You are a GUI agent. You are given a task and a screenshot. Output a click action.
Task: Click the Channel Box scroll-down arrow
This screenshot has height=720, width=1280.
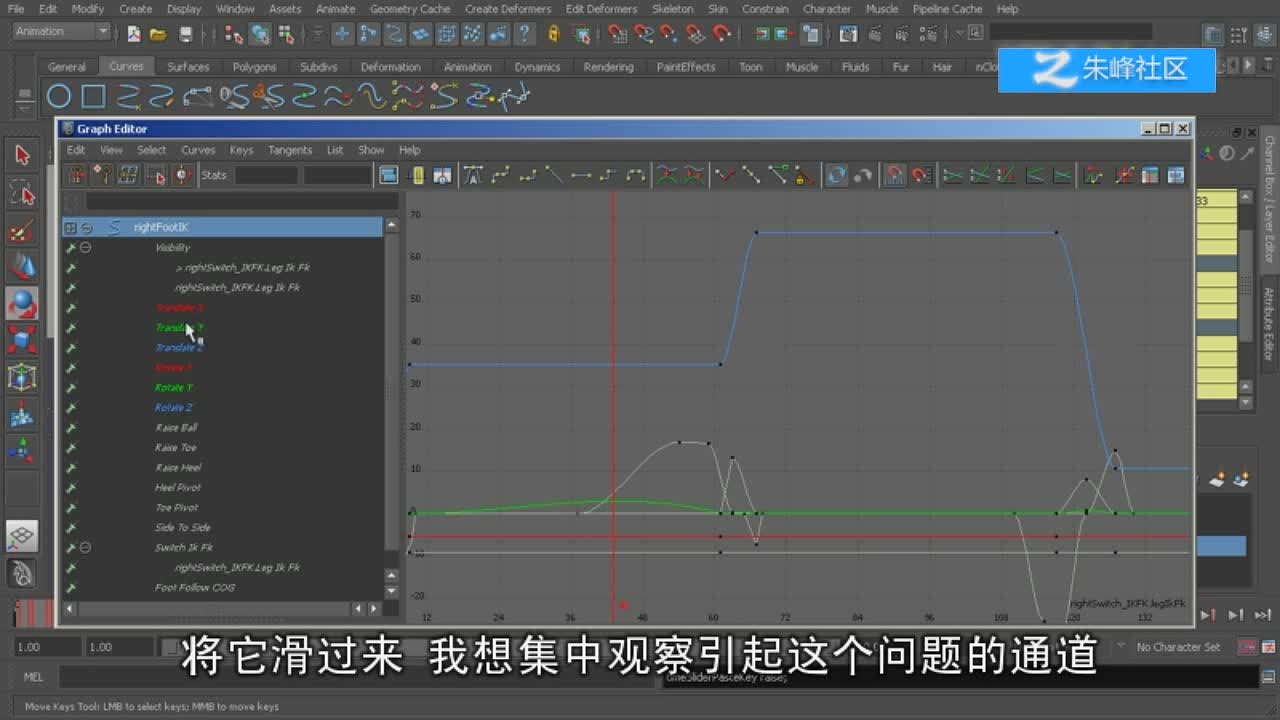click(x=1245, y=402)
